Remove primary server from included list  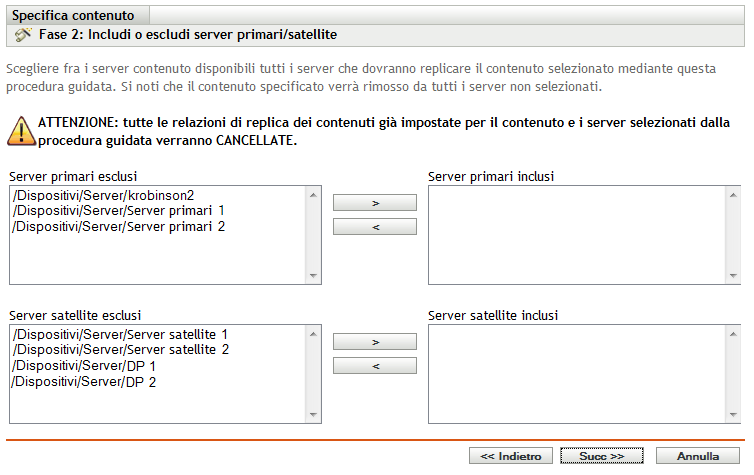pos(375,227)
